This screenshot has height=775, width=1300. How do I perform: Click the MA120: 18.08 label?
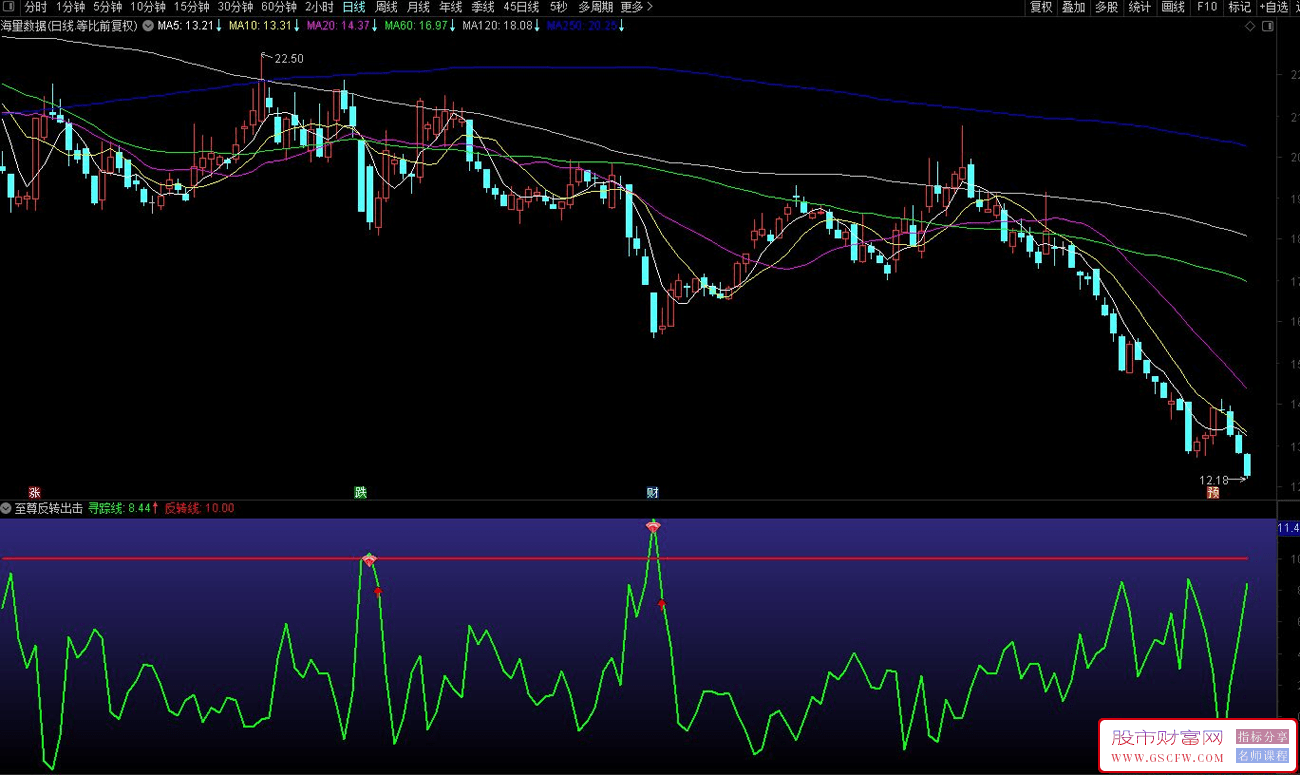pyautogui.click(x=497, y=26)
